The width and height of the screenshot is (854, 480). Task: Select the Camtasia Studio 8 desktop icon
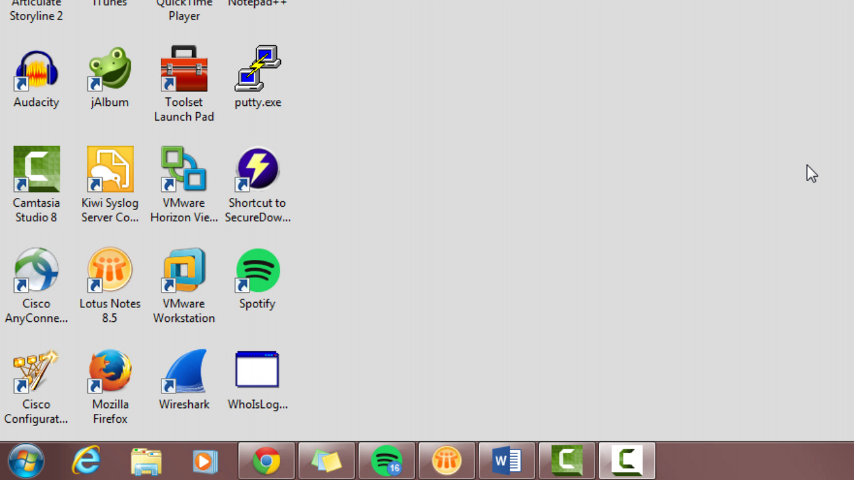point(36,171)
